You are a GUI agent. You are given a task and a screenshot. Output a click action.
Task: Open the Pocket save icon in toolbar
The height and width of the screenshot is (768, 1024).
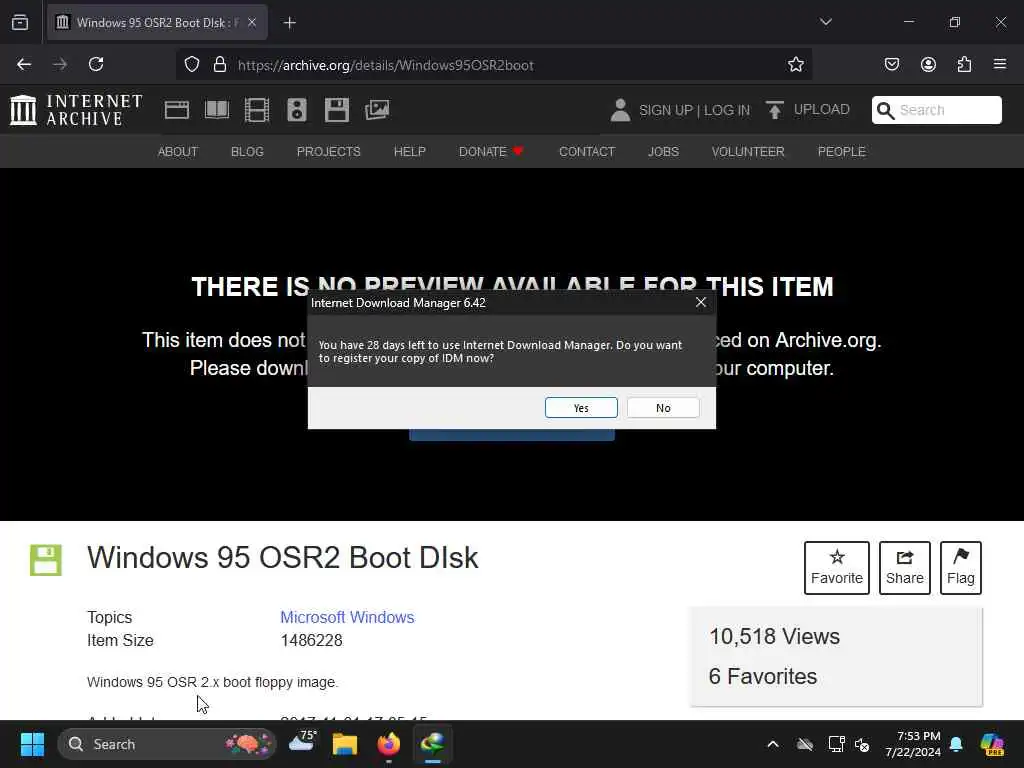click(891, 64)
